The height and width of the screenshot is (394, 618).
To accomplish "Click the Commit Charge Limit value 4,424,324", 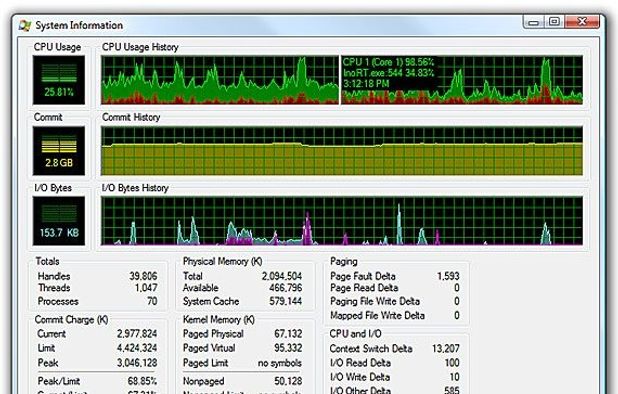I will coord(137,348).
